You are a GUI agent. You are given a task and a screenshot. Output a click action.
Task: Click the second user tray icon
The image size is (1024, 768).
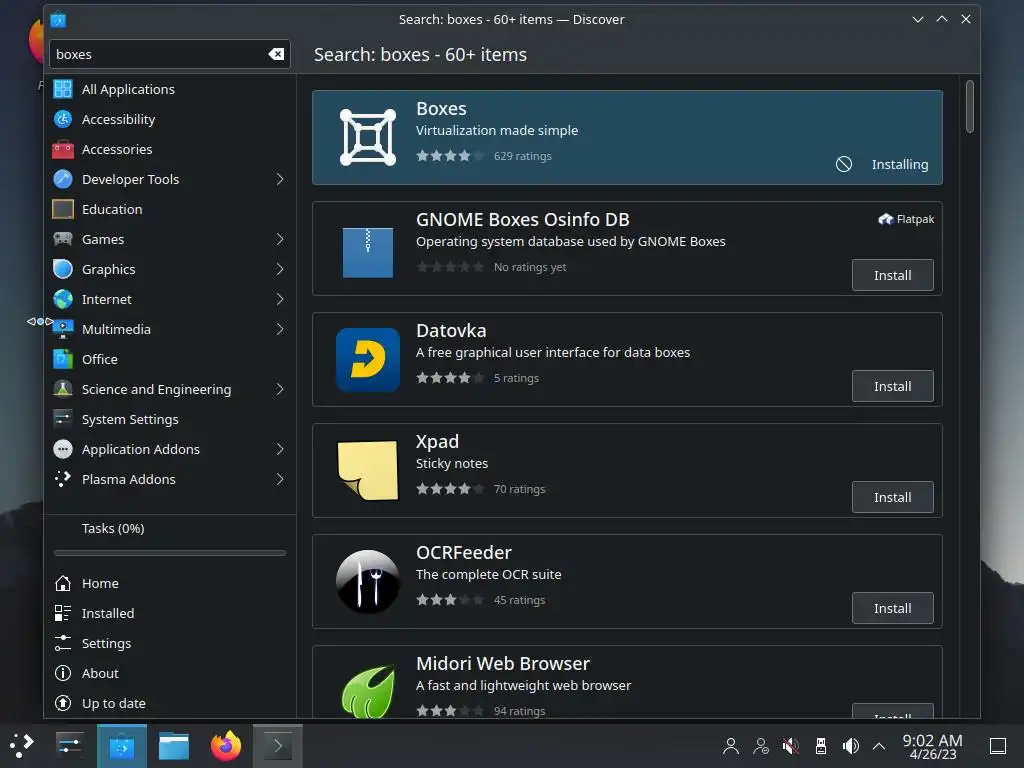761,746
